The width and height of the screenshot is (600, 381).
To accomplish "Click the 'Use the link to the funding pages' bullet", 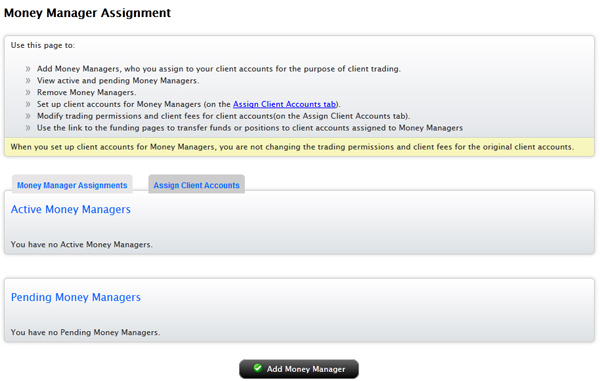I will (249, 128).
